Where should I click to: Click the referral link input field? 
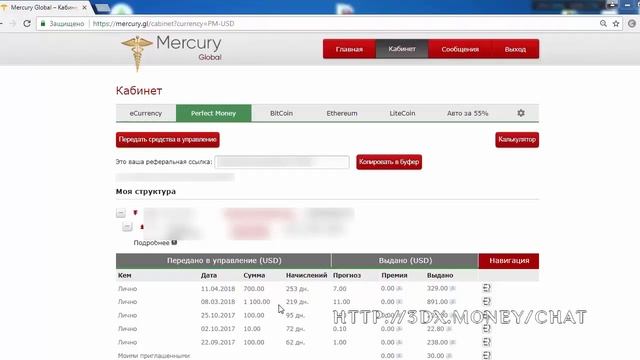[282, 162]
